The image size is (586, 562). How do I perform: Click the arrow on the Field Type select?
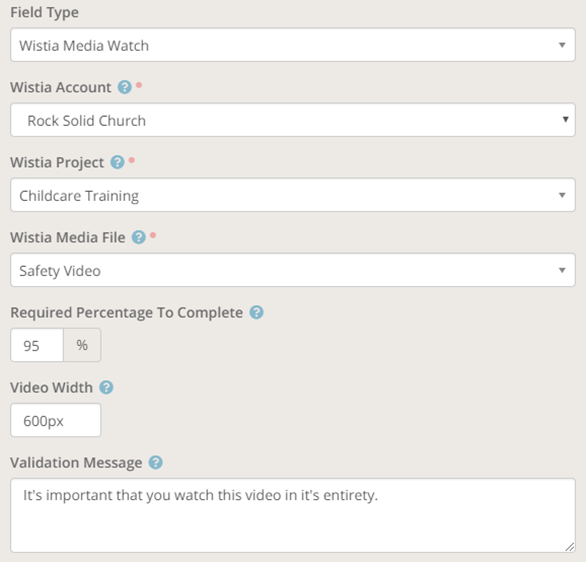(x=562, y=45)
